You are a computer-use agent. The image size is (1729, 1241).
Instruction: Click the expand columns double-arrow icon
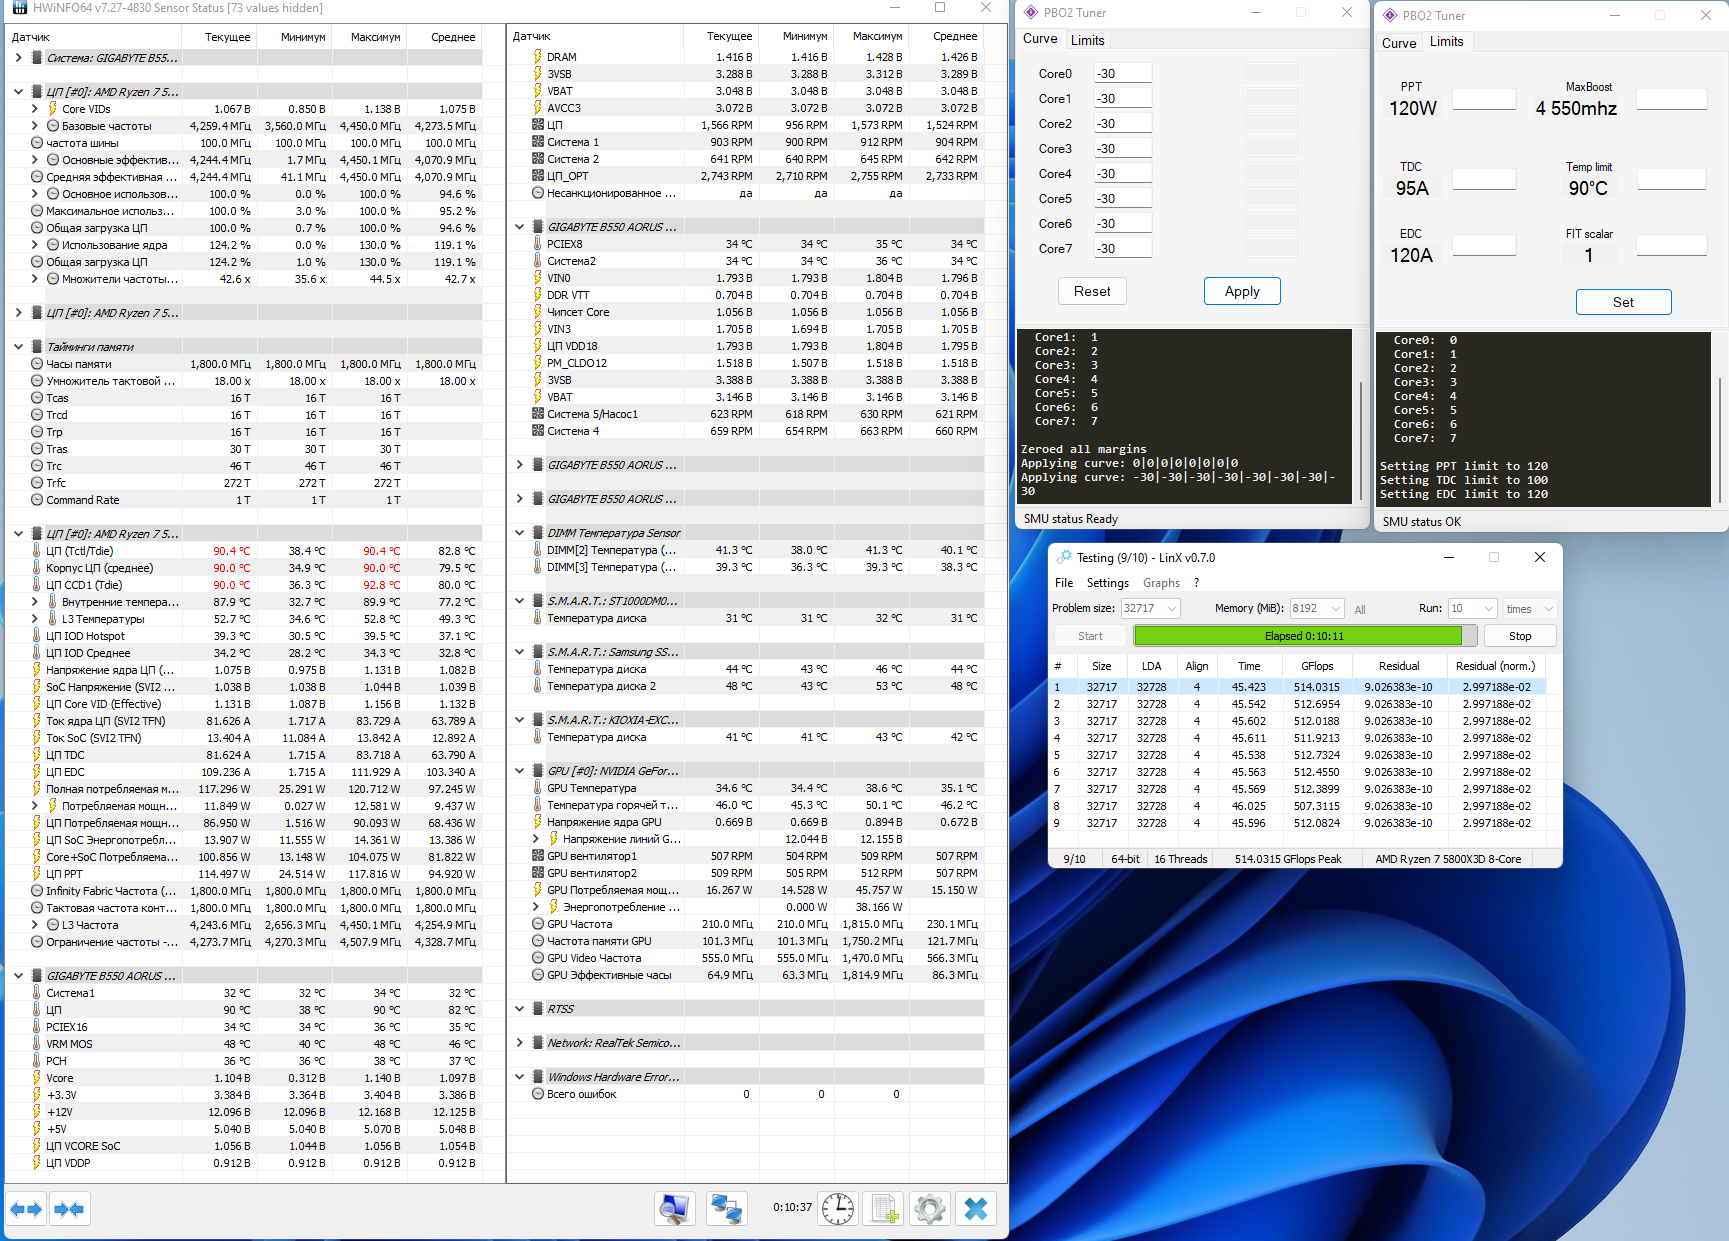click(27, 1209)
